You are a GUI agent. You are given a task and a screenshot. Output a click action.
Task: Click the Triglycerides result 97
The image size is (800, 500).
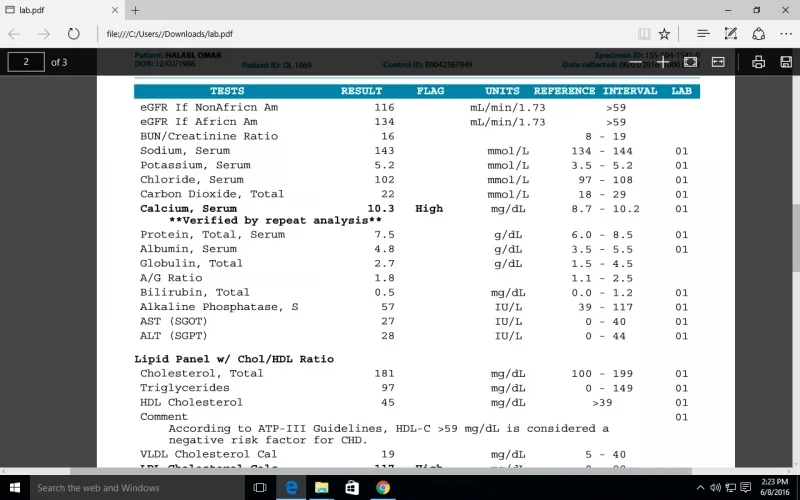pos(388,388)
